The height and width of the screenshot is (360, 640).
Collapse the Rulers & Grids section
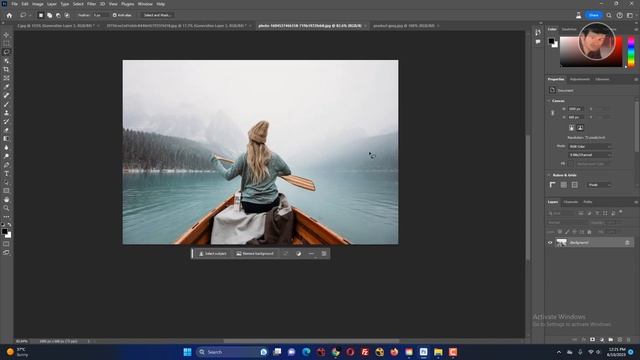click(x=549, y=175)
